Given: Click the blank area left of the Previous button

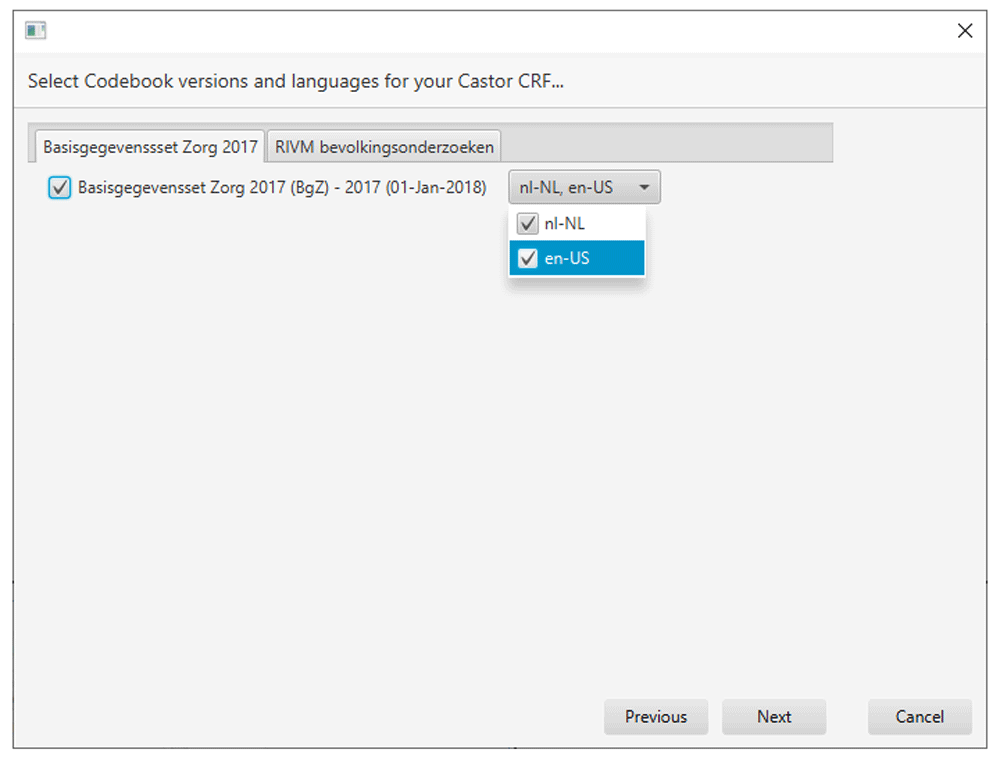Looking at the screenshot, I should (x=300, y=716).
